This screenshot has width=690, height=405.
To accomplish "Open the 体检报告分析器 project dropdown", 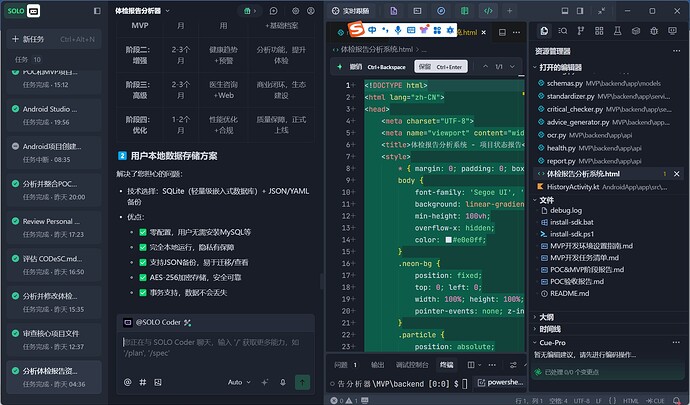I will (x=142, y=11).
